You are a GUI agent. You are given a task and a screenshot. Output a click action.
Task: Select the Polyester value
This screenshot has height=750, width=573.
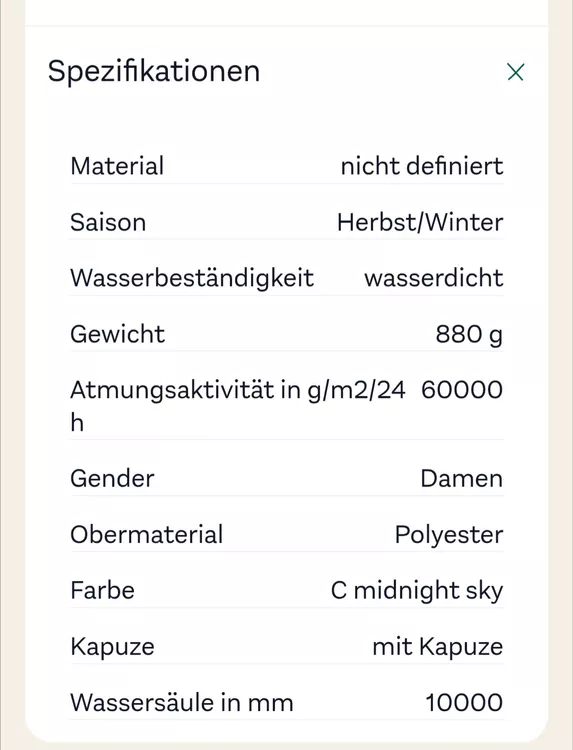(x=449, y=535)
